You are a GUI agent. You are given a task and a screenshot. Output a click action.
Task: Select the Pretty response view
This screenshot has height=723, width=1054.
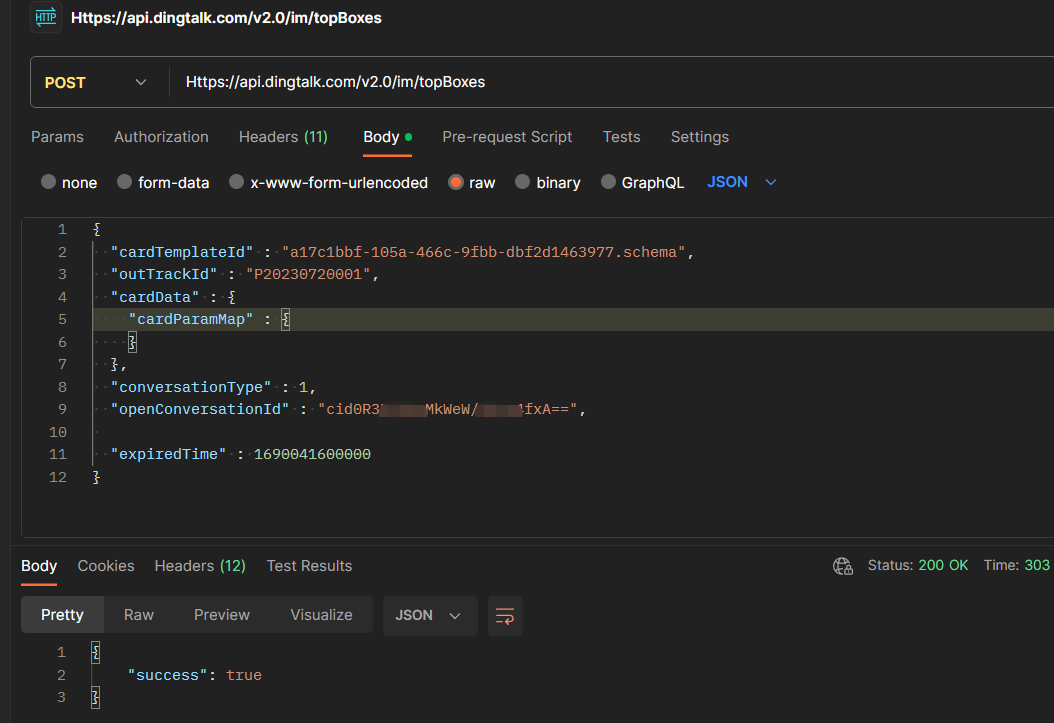tap(63, 615)
